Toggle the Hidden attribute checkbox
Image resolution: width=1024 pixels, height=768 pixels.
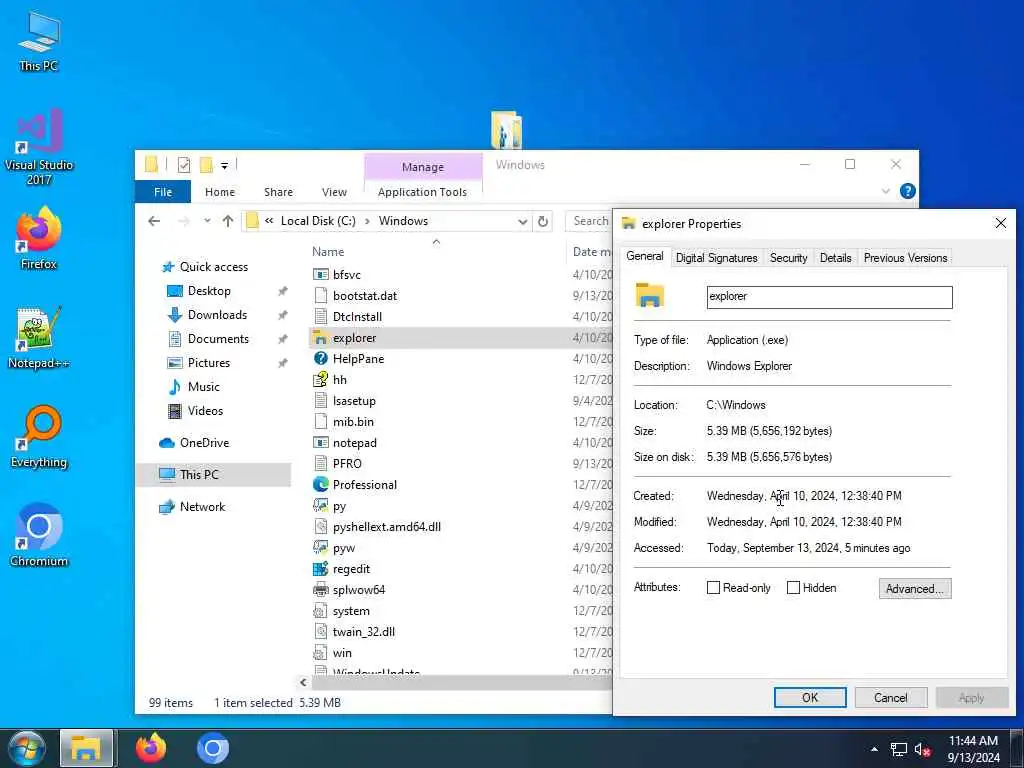793,588
